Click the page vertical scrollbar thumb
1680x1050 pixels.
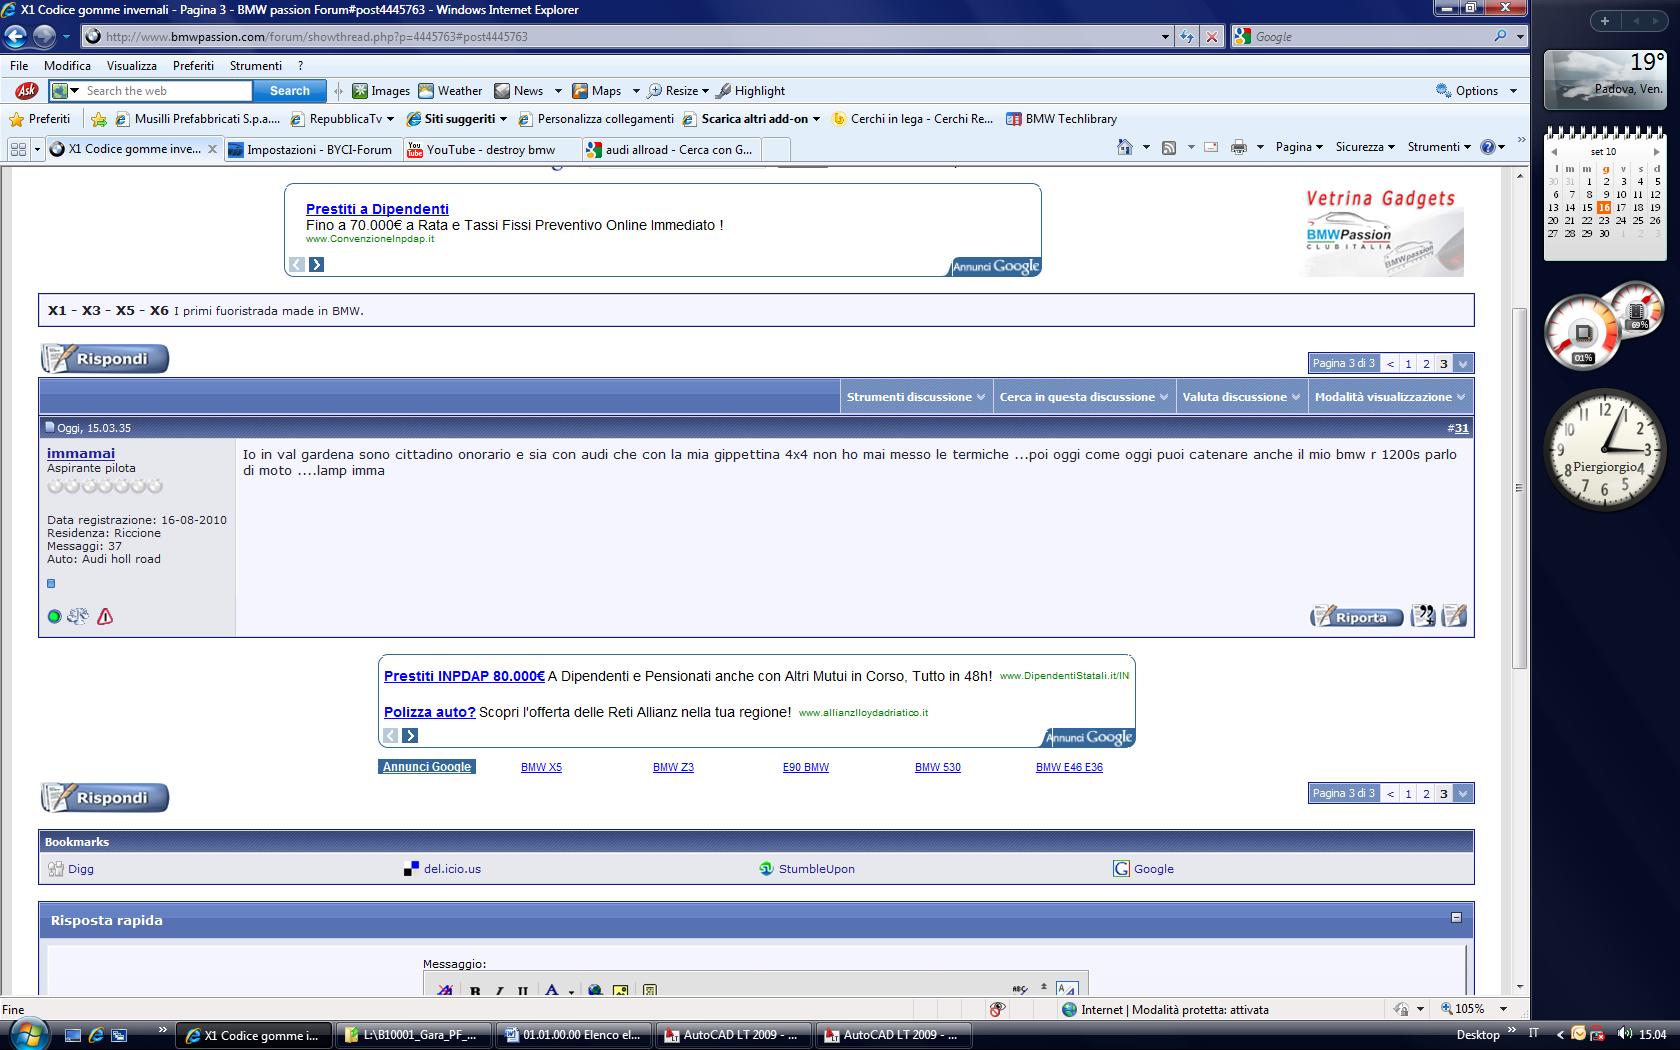click(1520, 488)
